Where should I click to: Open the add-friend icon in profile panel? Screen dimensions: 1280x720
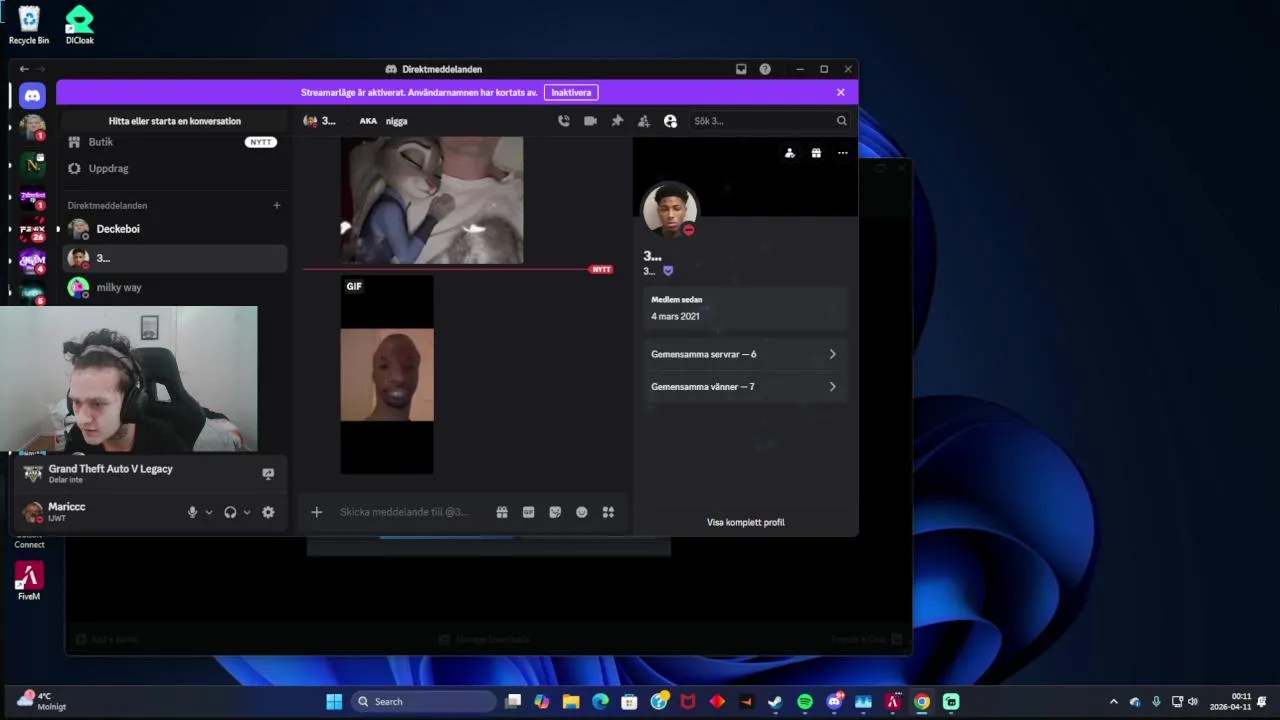(789, 153)
